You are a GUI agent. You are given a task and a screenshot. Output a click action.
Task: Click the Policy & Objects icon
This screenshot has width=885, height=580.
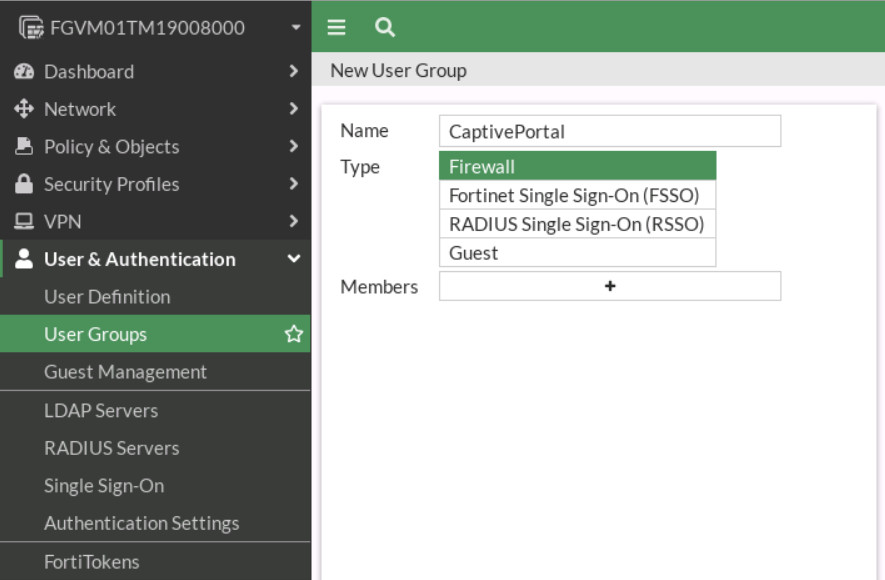pos(23,146)
